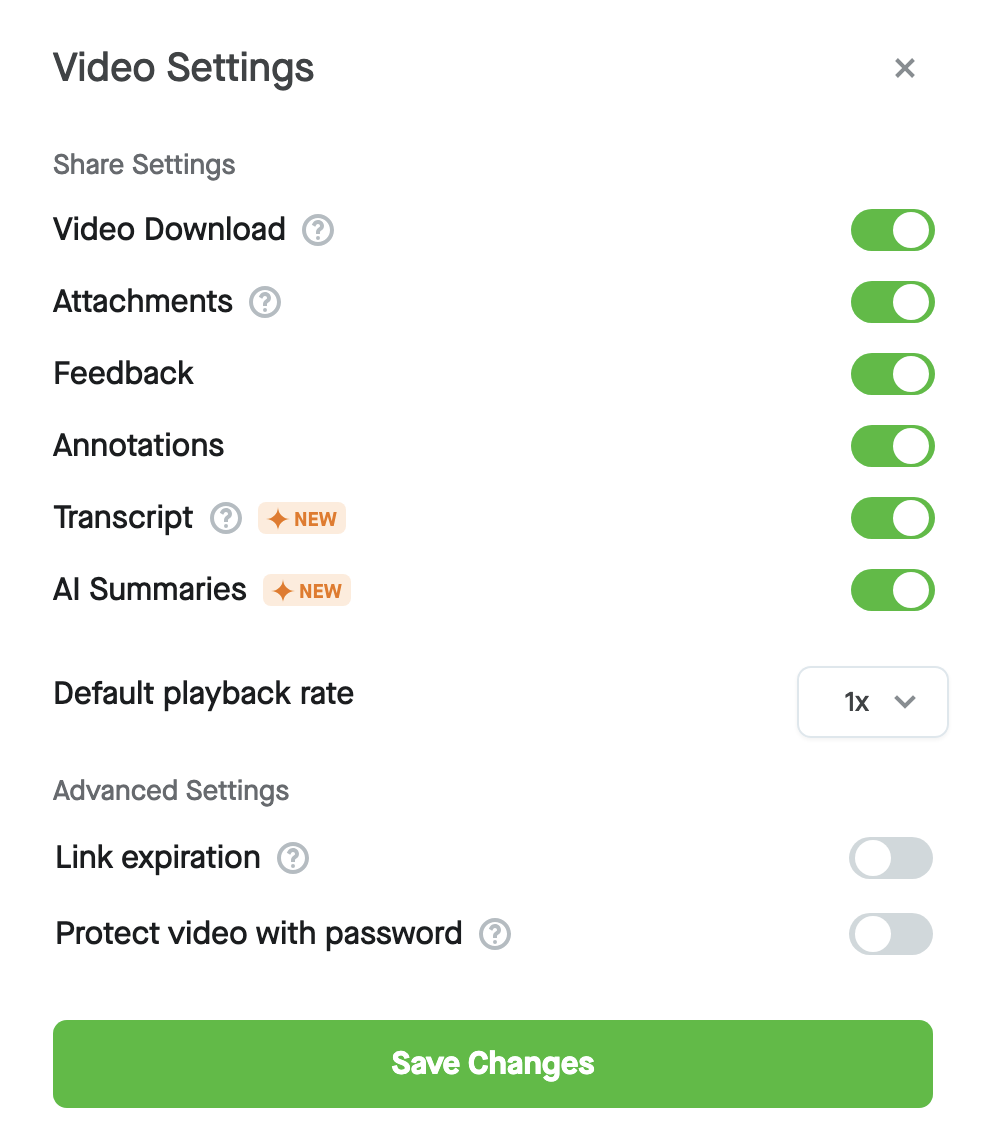
Task: Open help tooltip for Video Download
Action: pyautogui.click(x=318, y=230)
